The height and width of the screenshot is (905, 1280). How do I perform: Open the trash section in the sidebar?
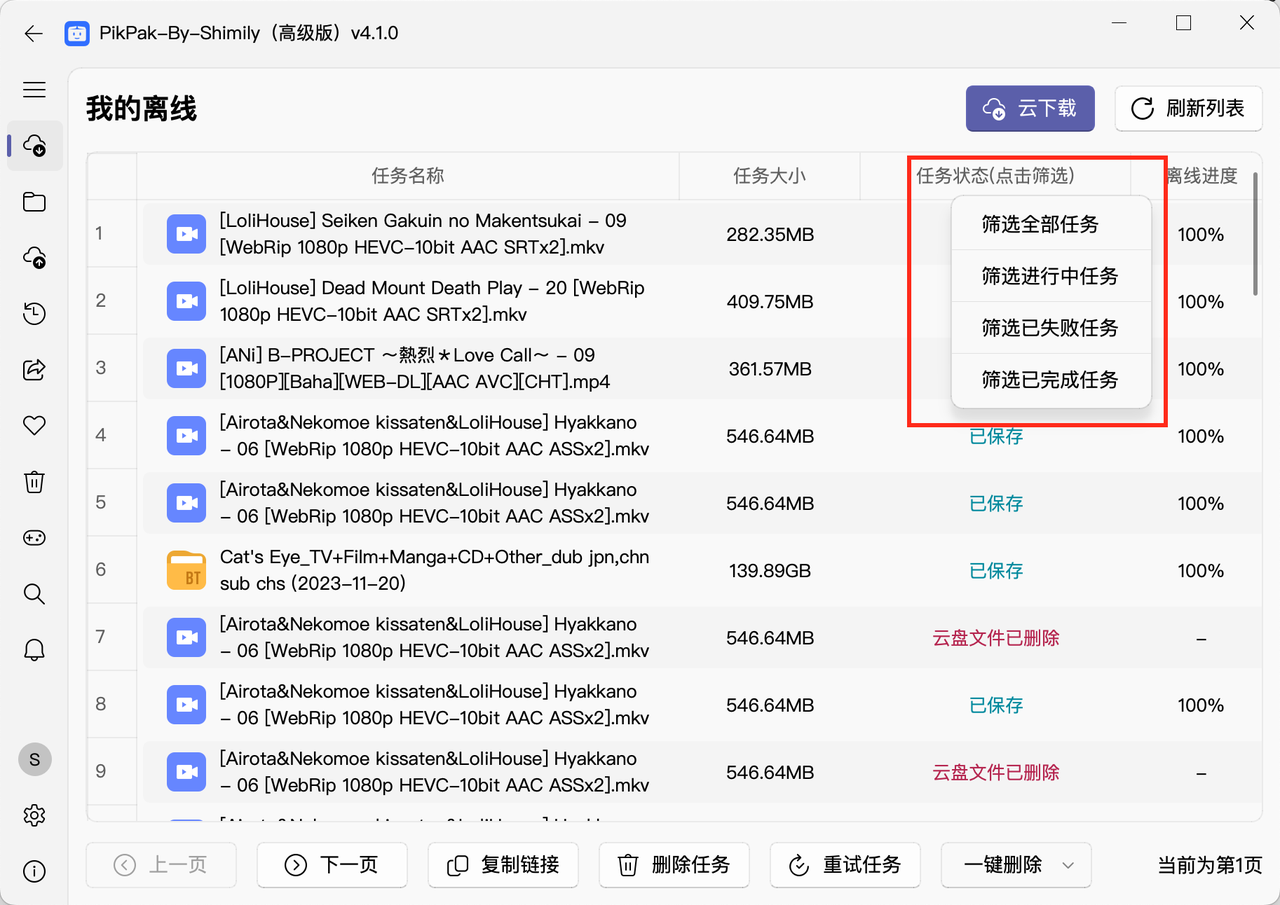pos(34,482)
